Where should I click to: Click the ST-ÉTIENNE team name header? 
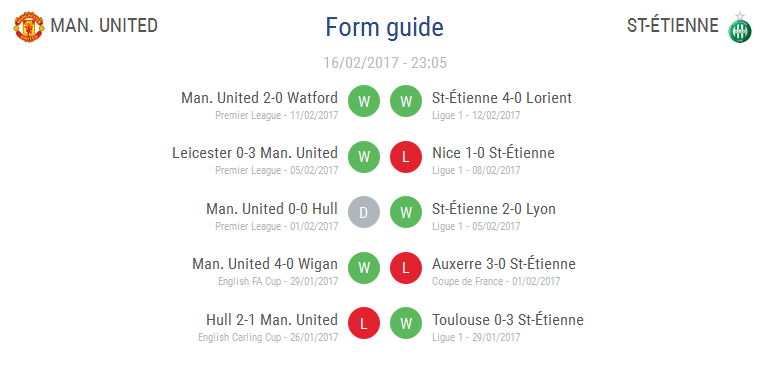[673, 26]
